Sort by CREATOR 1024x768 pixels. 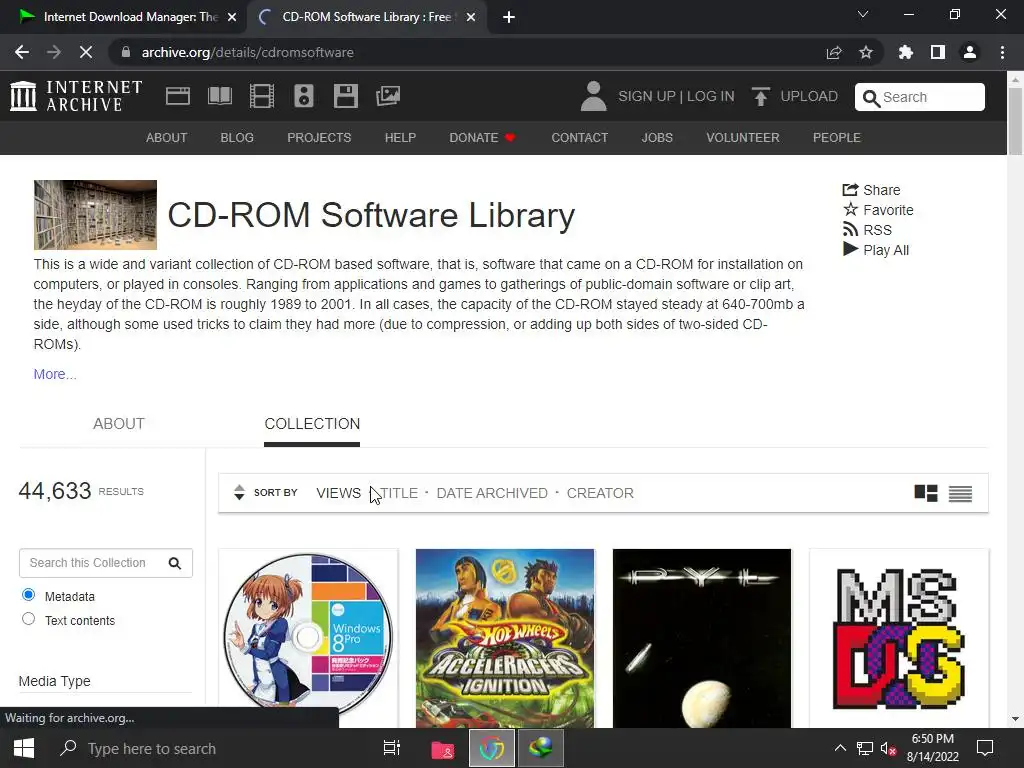click(x=600, y=493)
